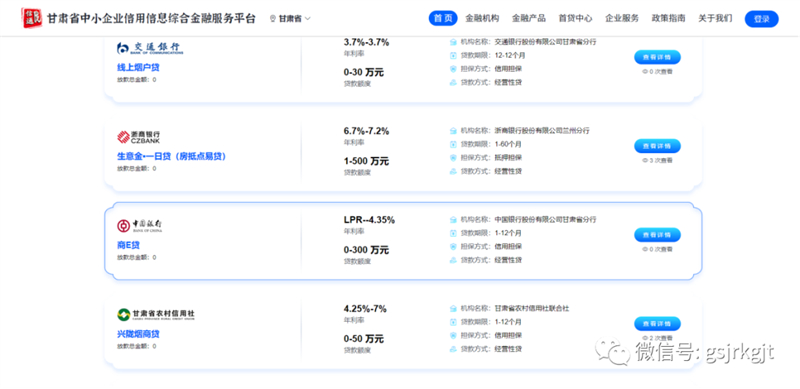
Task: Click the 贷款期限 calendar icon in the CZBANK card
Action: pos(453,144)
